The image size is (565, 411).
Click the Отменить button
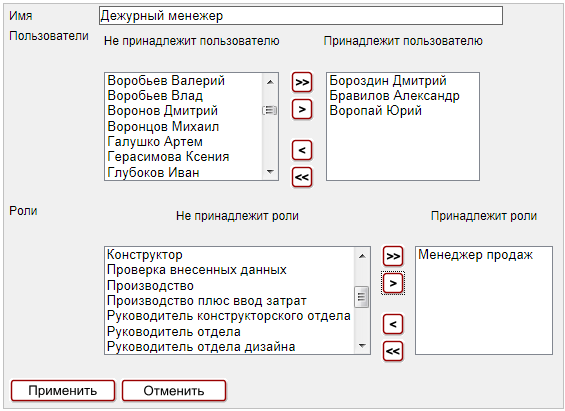point(174,390)
